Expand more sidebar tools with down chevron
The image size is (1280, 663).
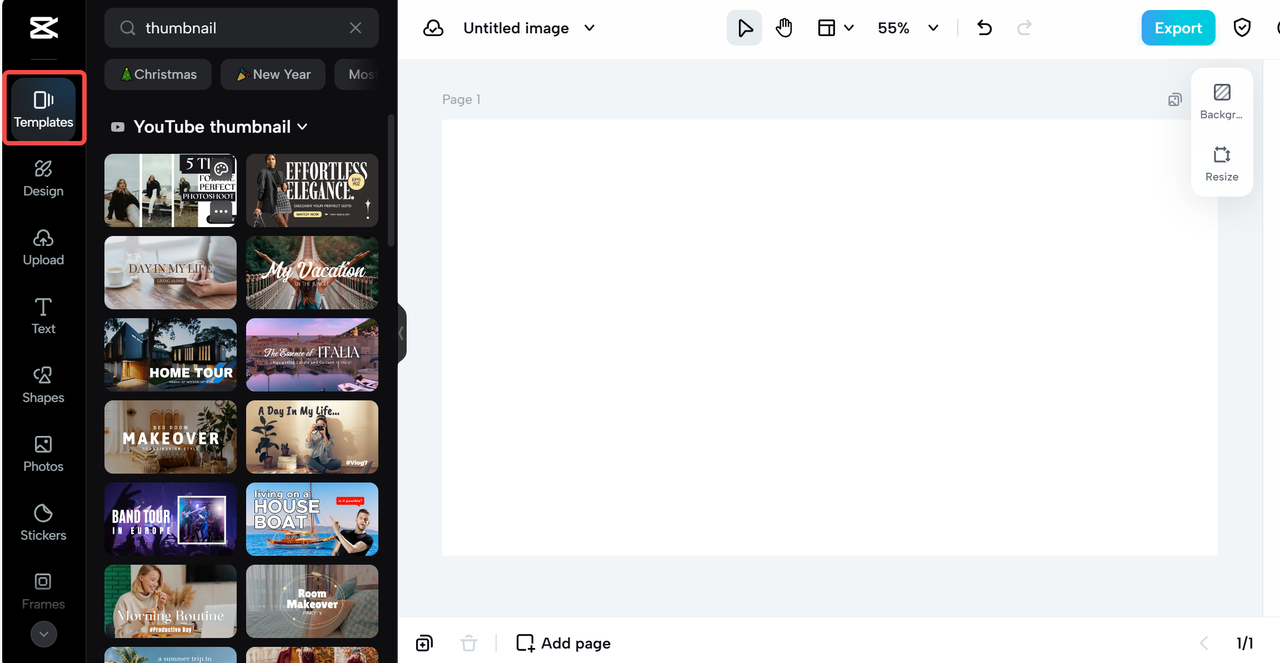(x=43, y=634)
